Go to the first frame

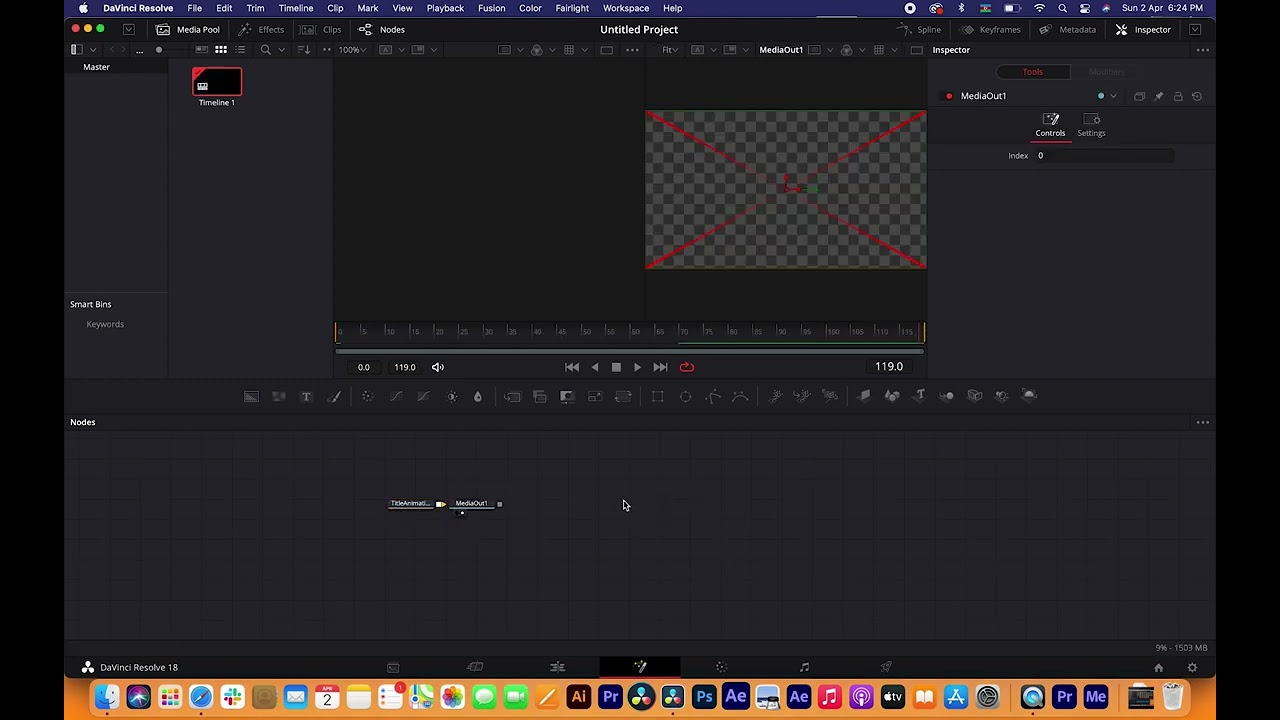click(x=572, y=367)
